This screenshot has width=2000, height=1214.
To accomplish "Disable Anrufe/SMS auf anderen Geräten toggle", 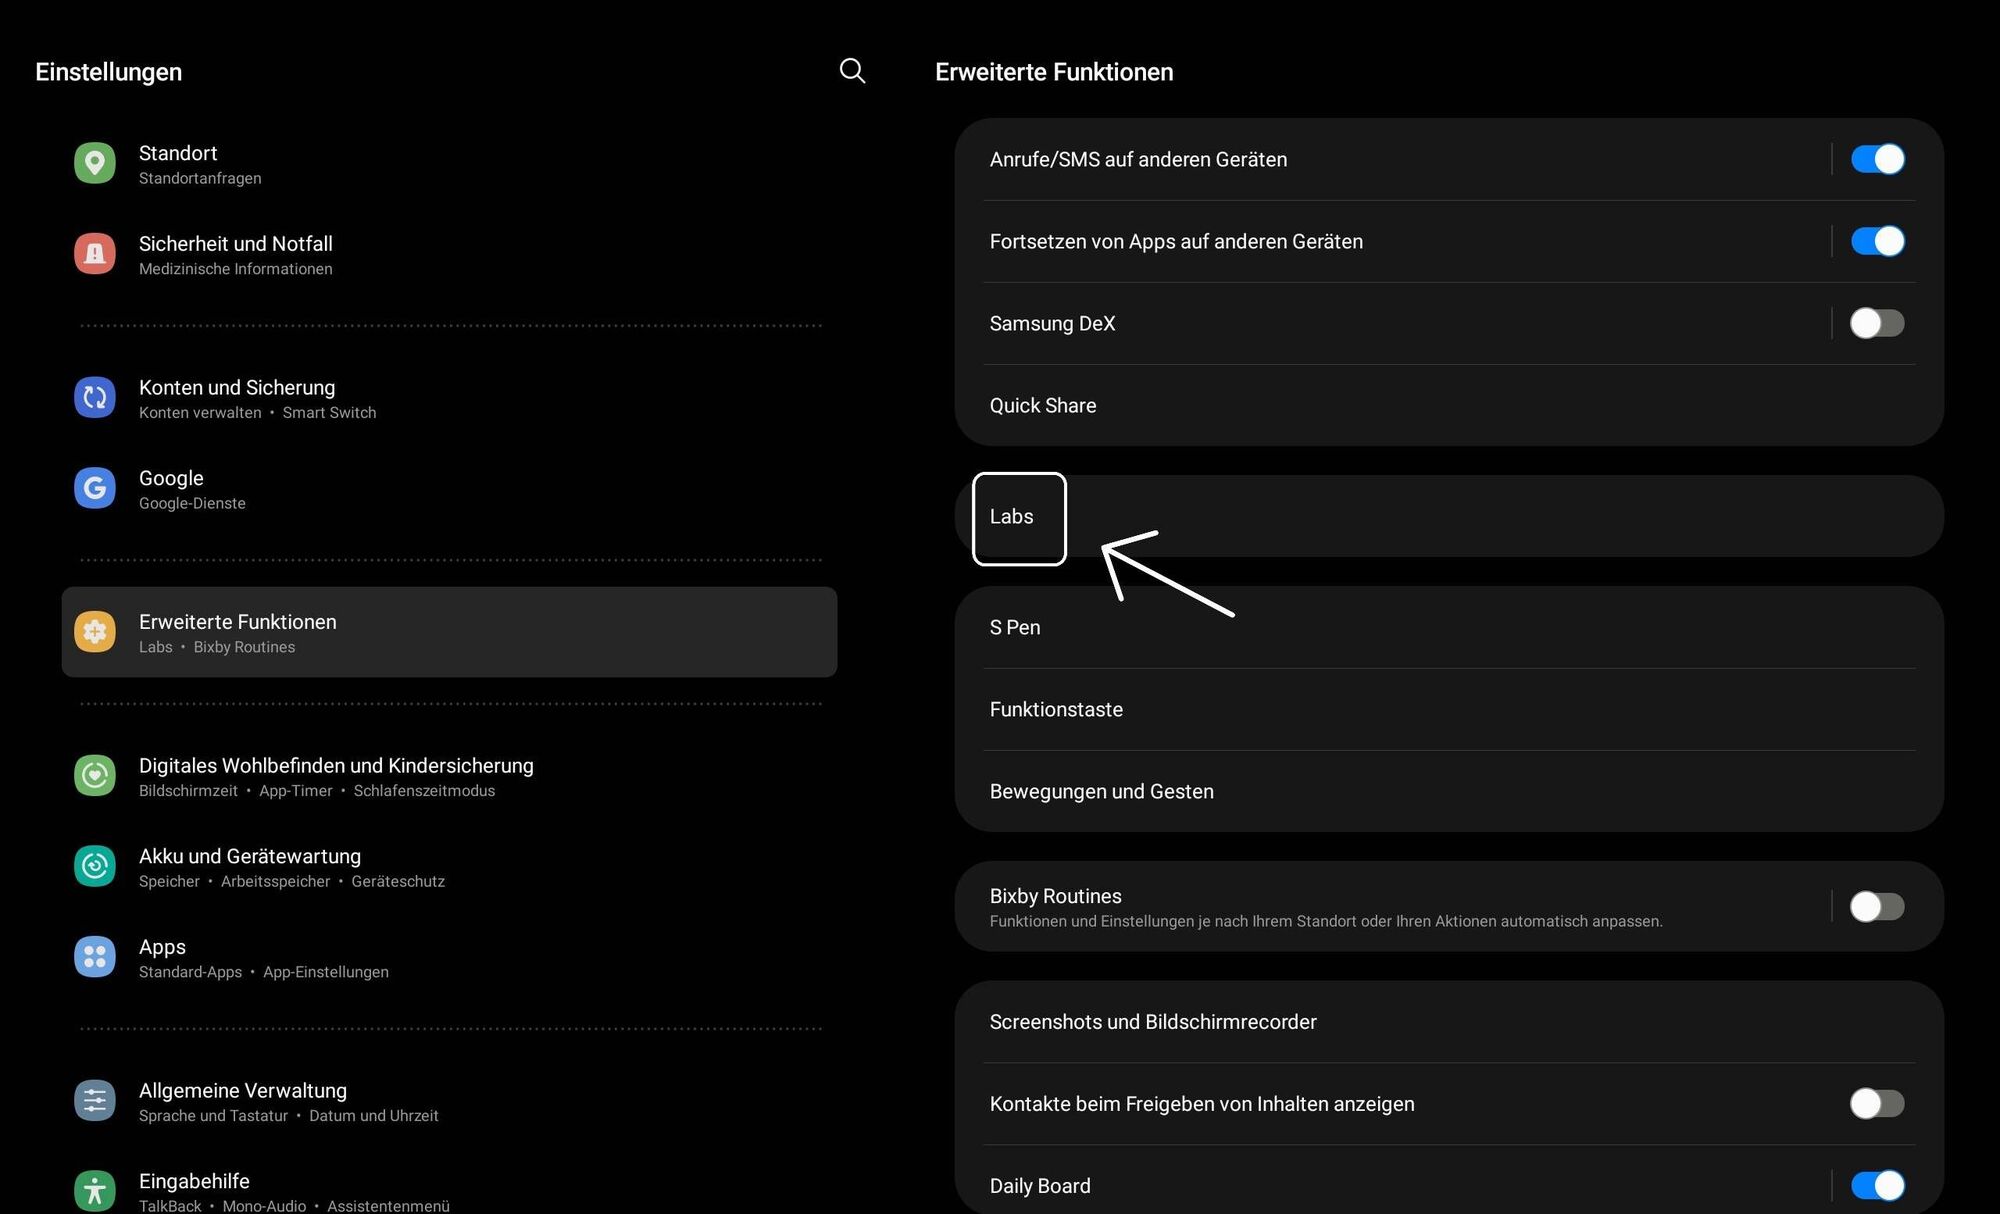I will (1877, 159).
